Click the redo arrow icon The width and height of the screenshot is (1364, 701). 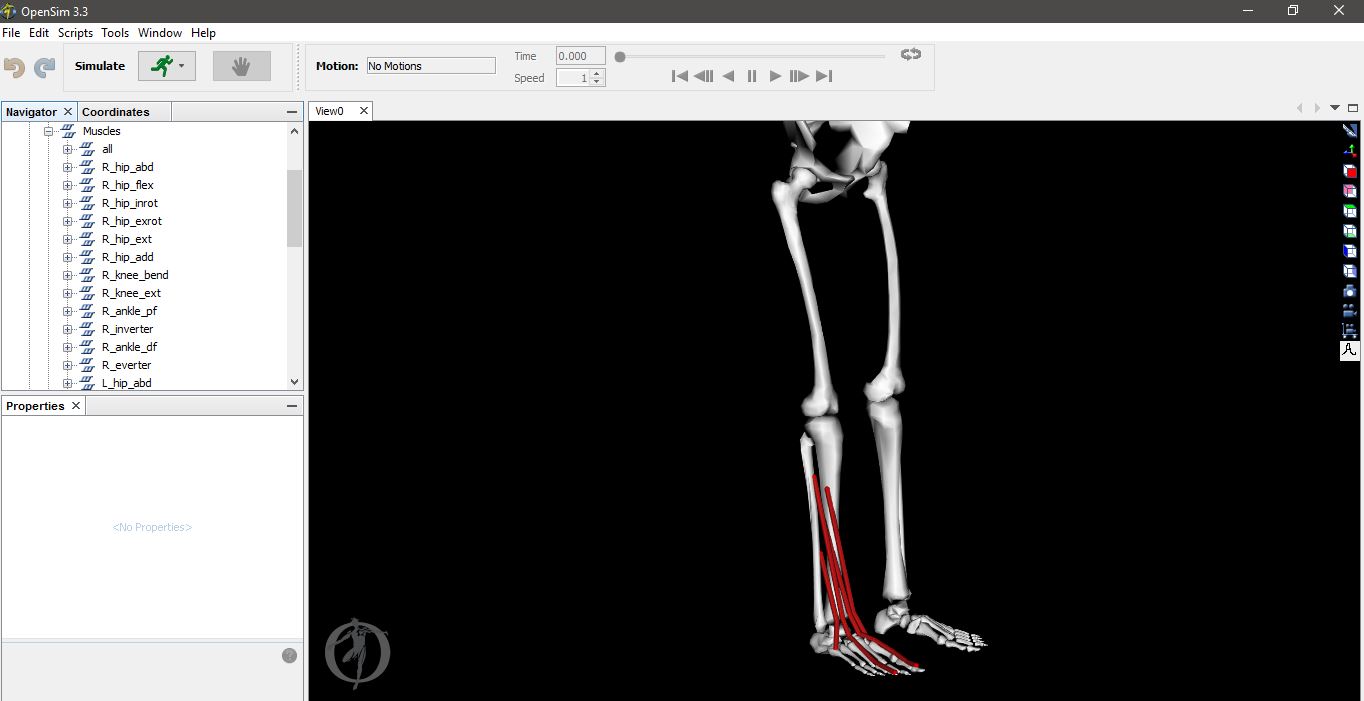click(45, 67)
